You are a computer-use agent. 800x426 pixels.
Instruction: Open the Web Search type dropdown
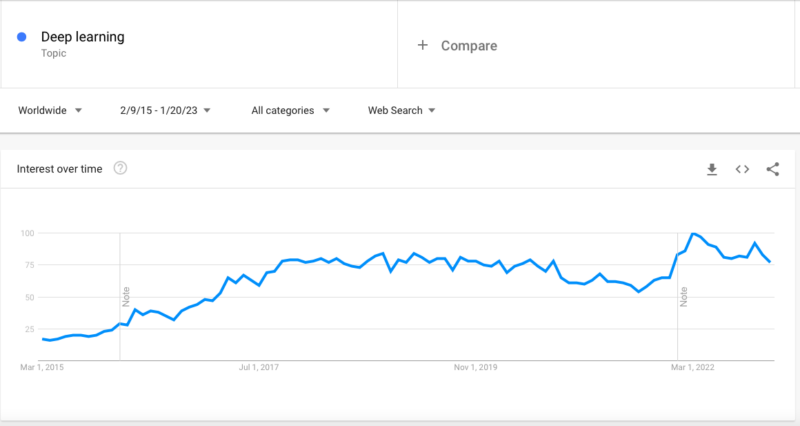click(x=401, y=110)
